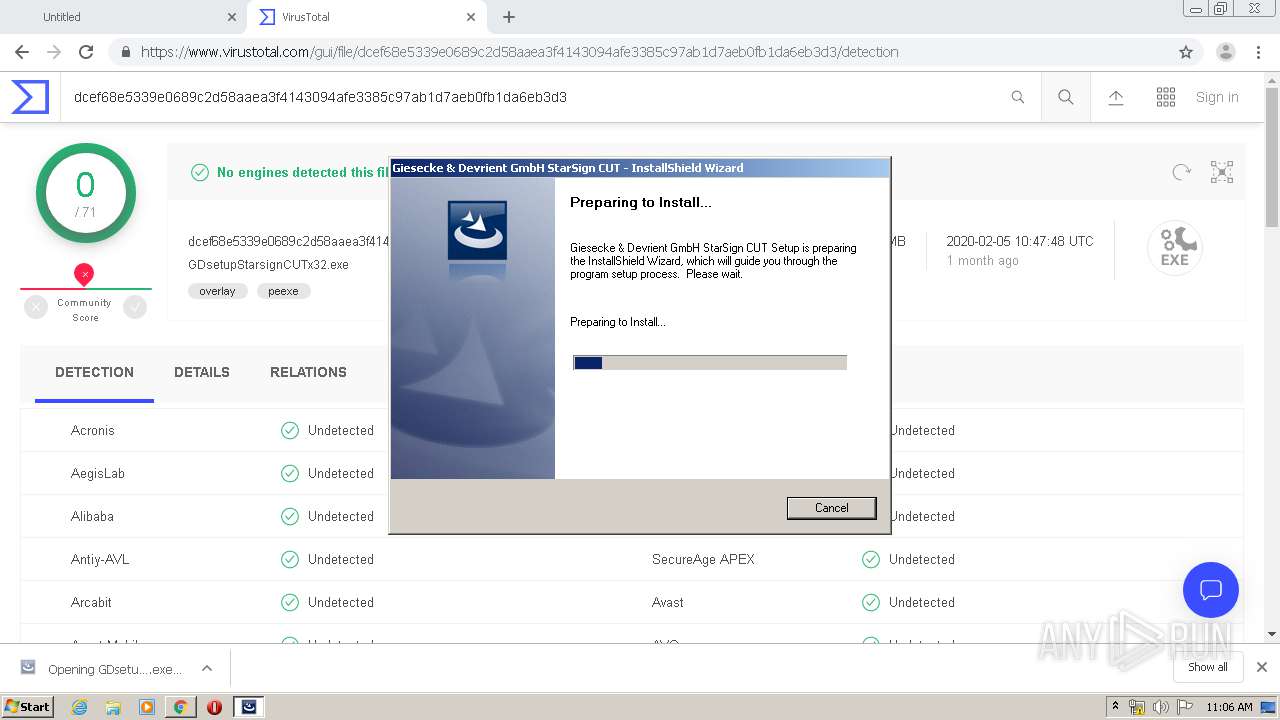Switch to the DETAILS tab
The height and width of the screenshot is (720, 1280).
click(x=202, y=372)
